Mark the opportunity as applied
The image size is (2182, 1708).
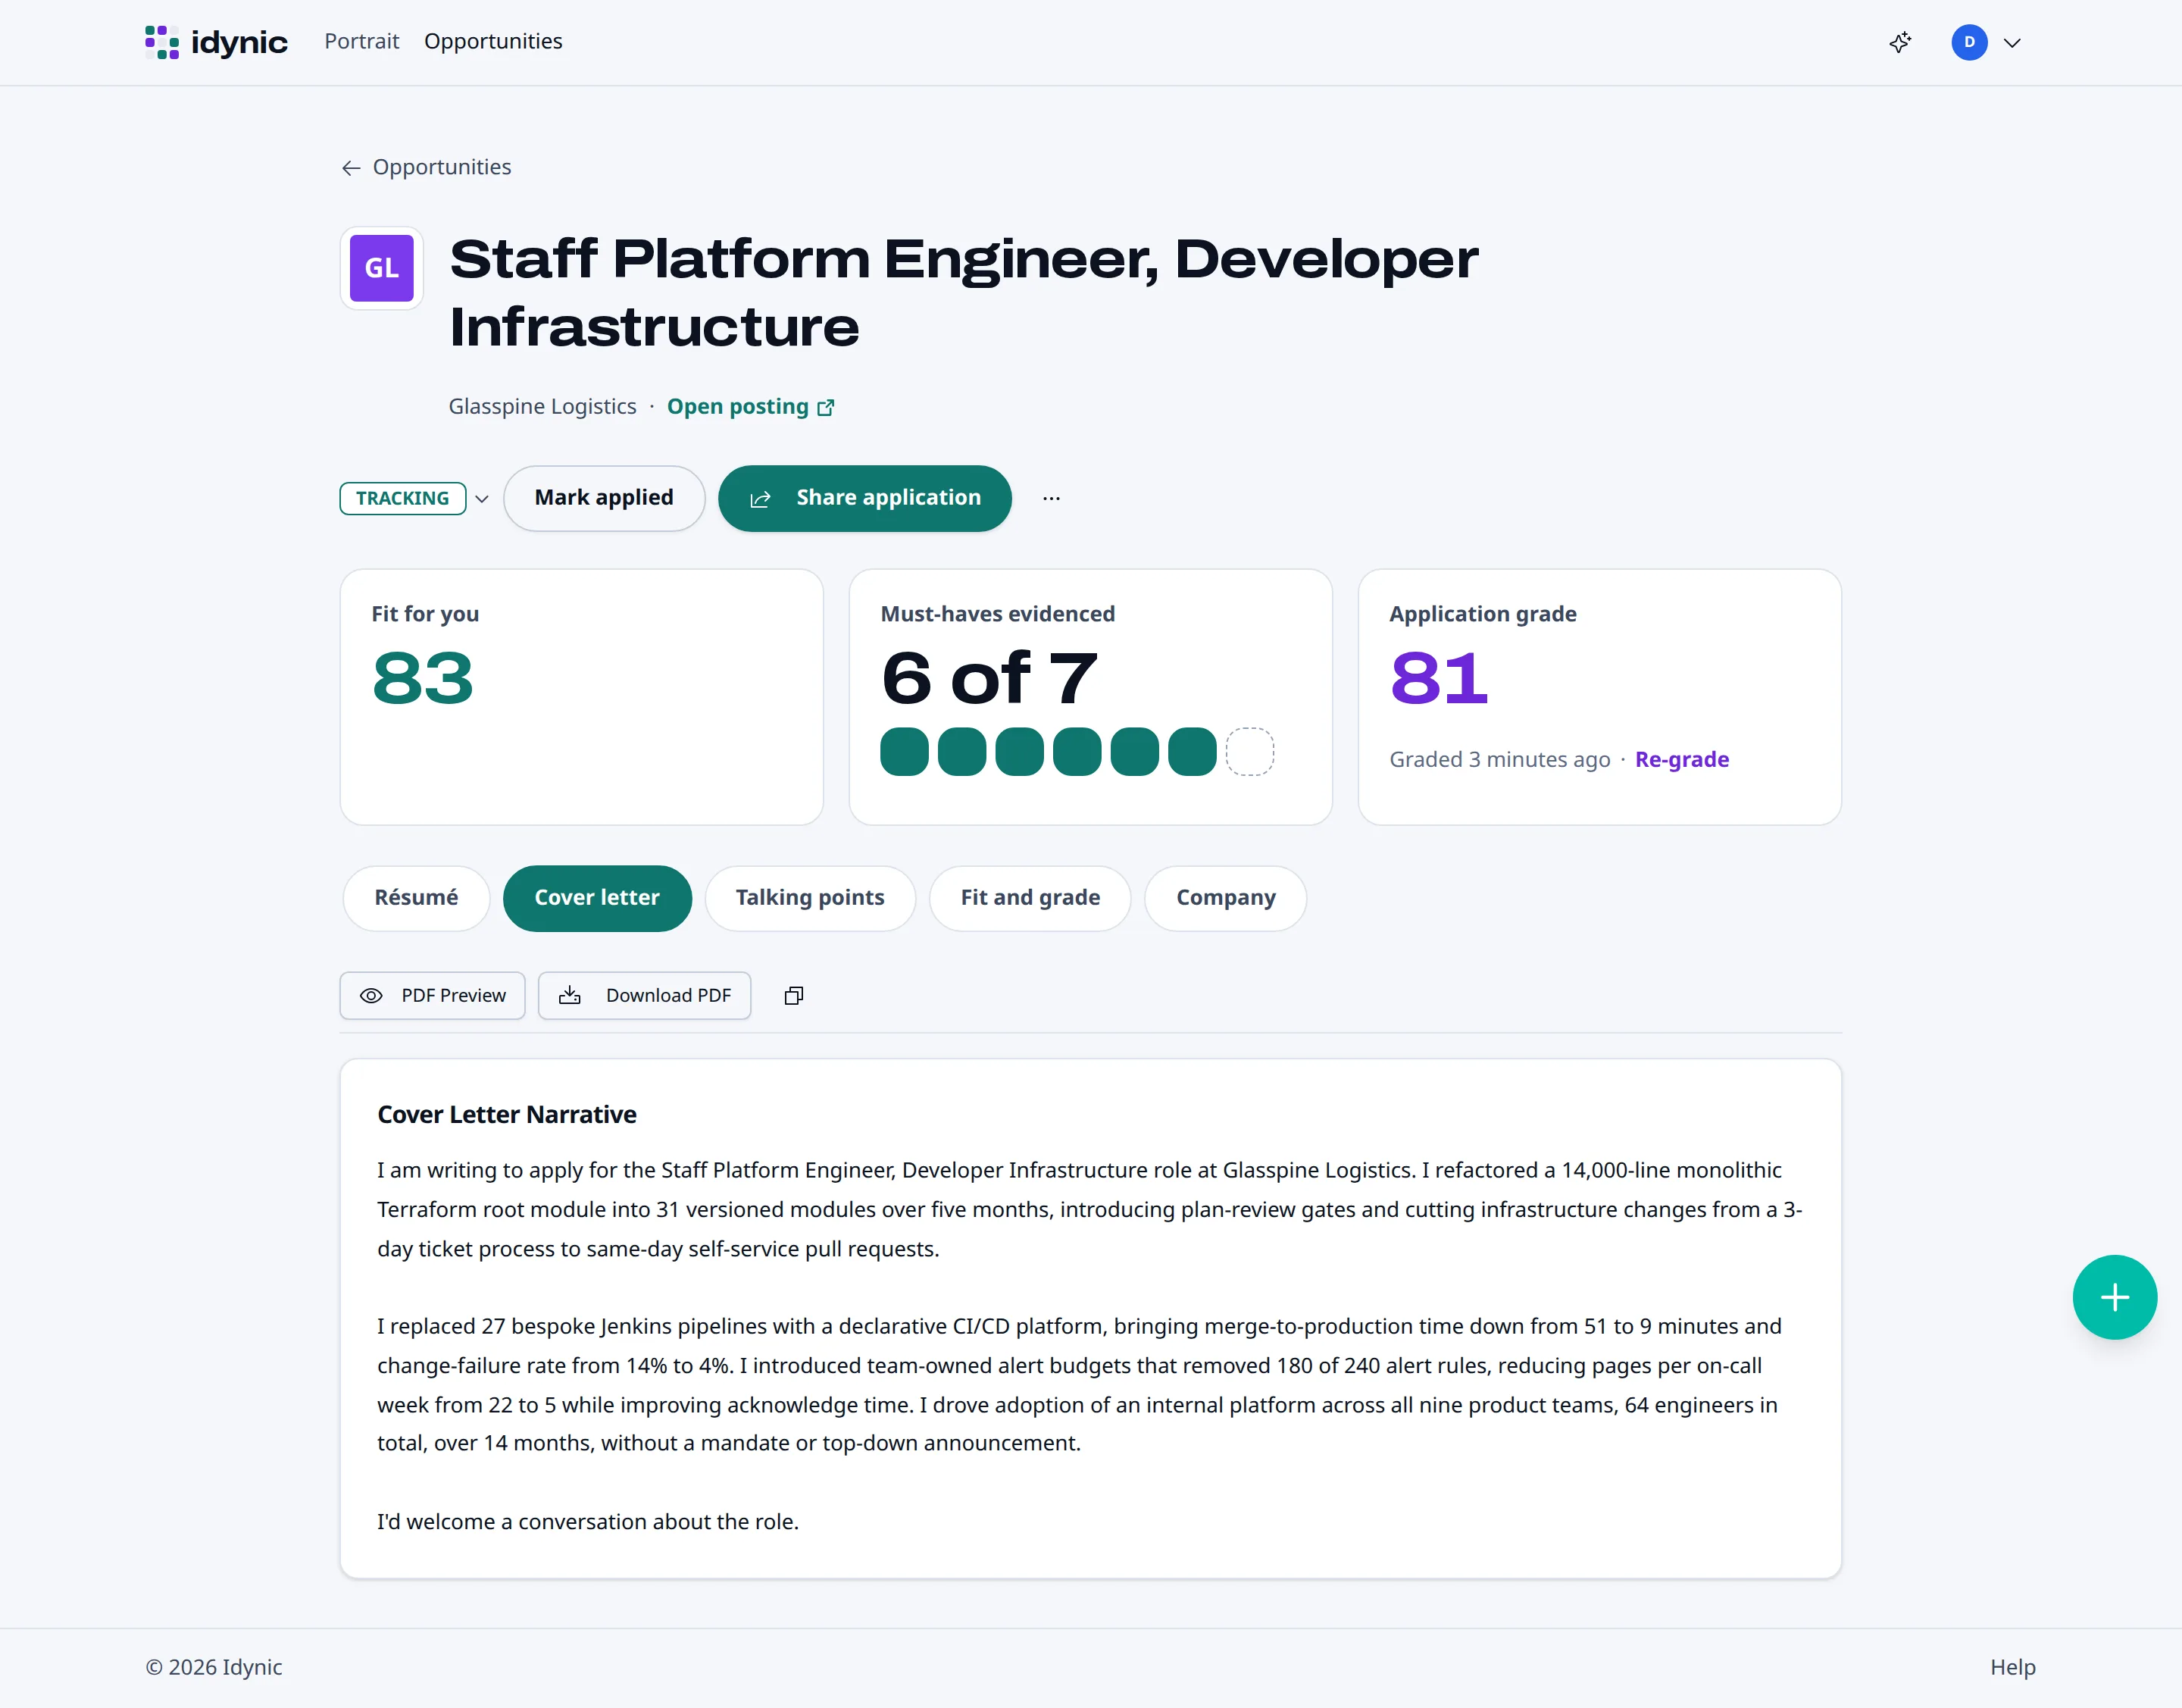click(604, 498)
